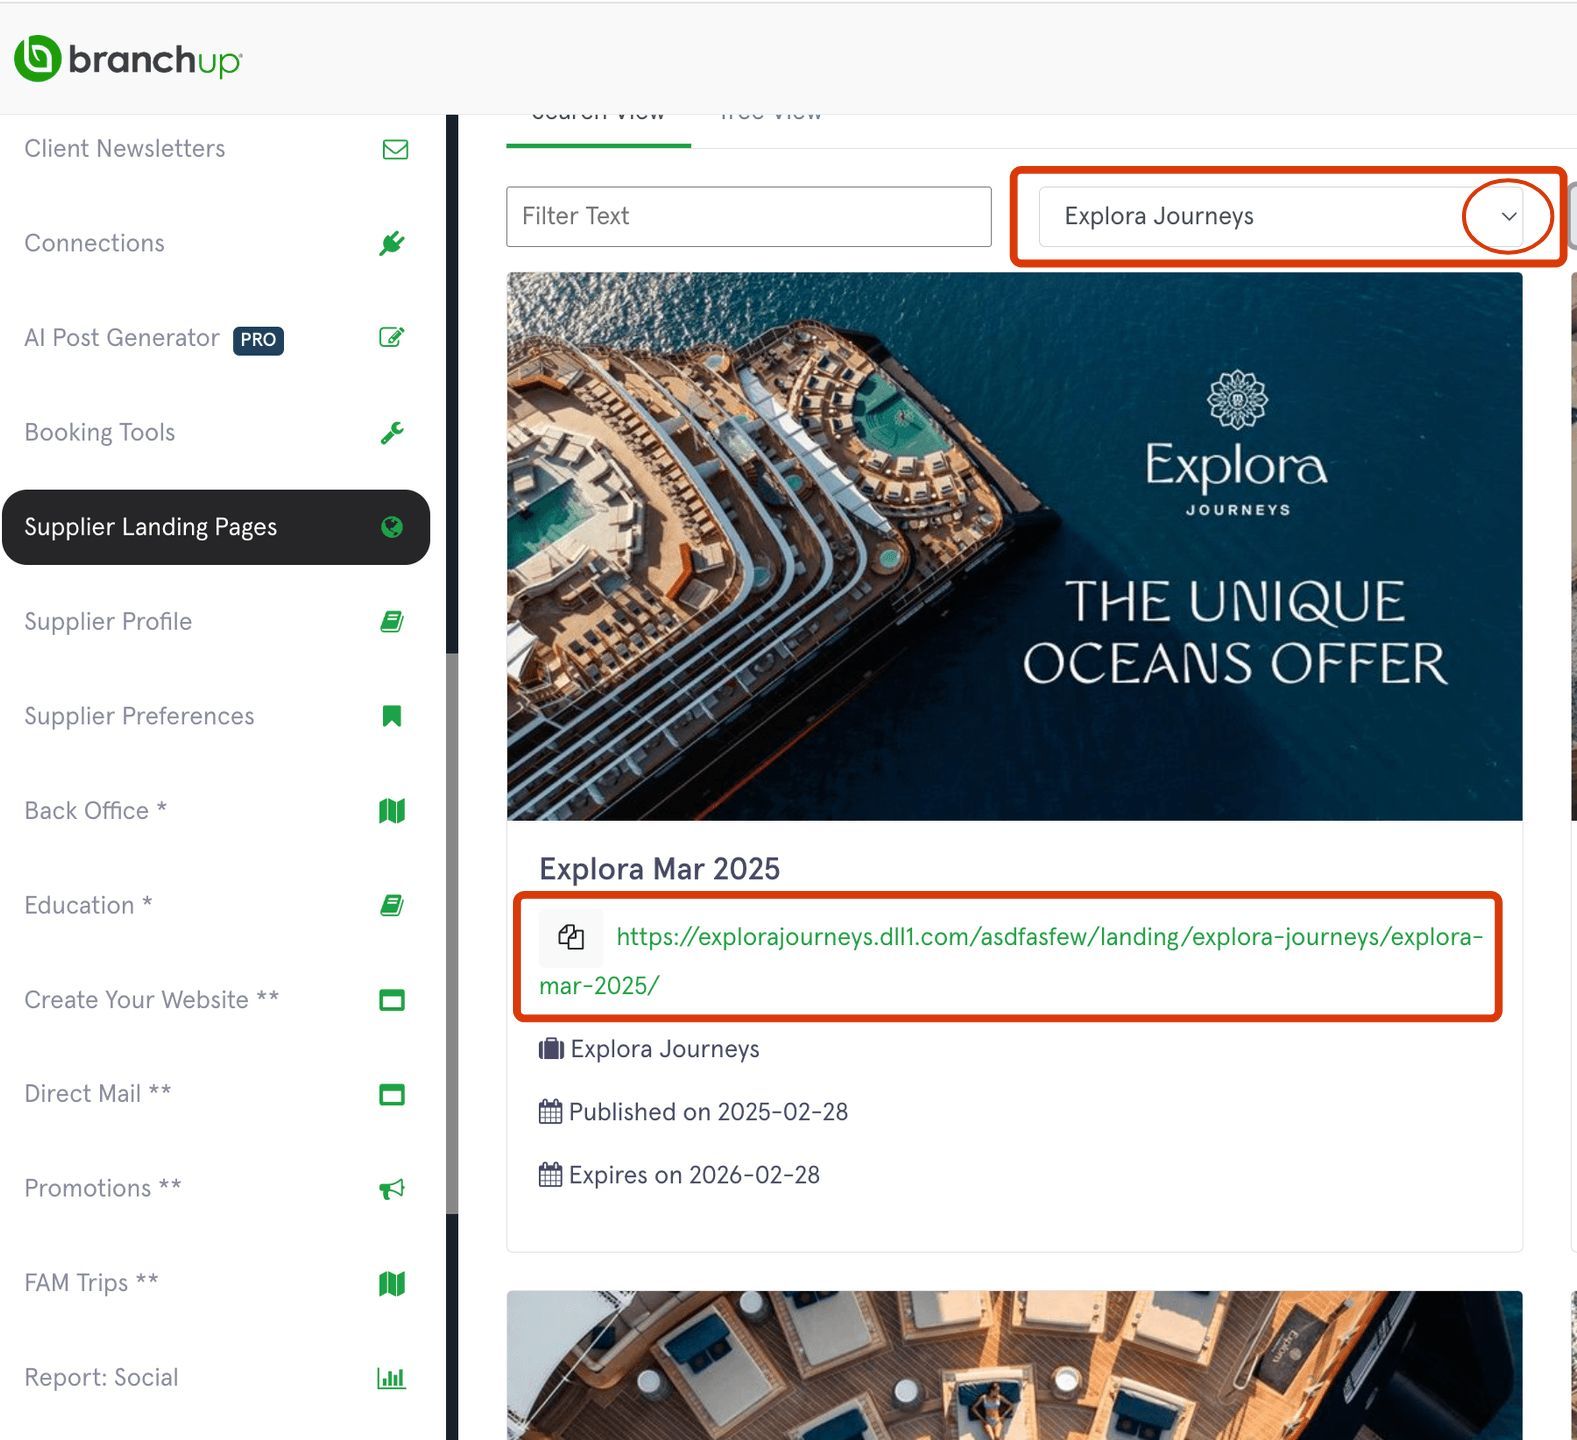1577x1440 pixels.
Task: Click the FAM Trips map icon
Action: click(x=392, y=1284)
